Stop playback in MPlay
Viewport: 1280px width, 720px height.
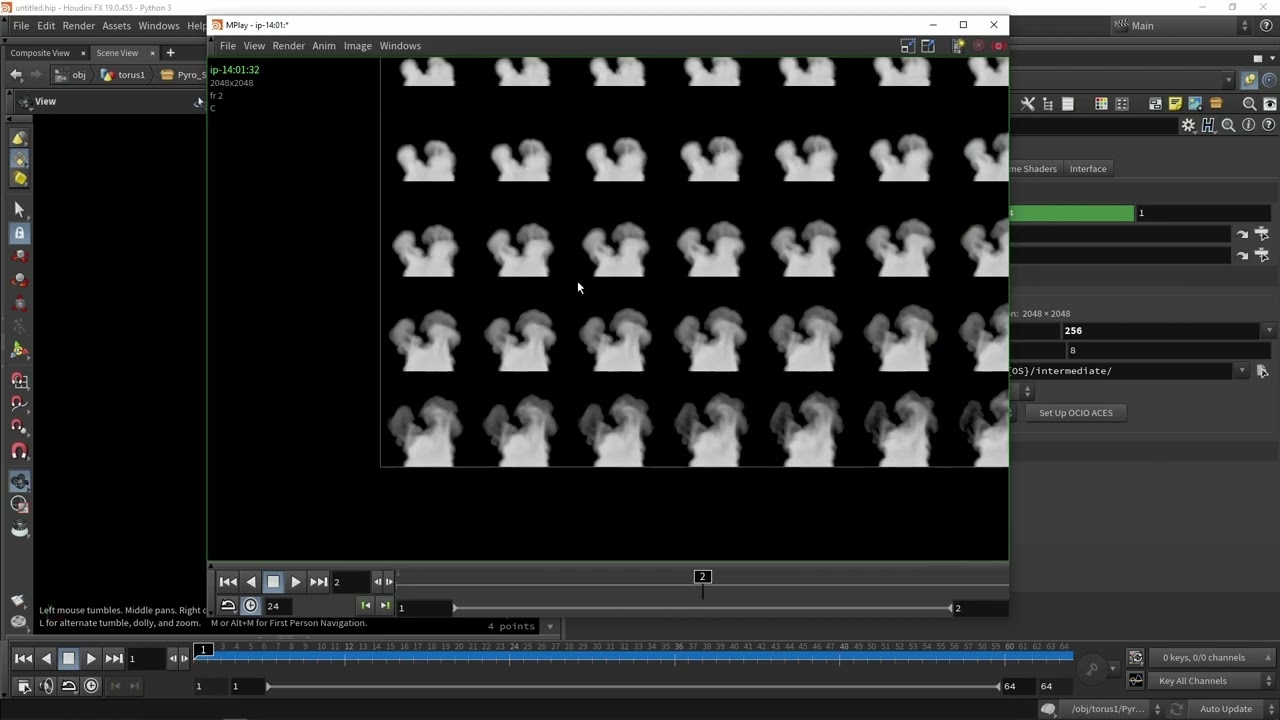(273, 582)
